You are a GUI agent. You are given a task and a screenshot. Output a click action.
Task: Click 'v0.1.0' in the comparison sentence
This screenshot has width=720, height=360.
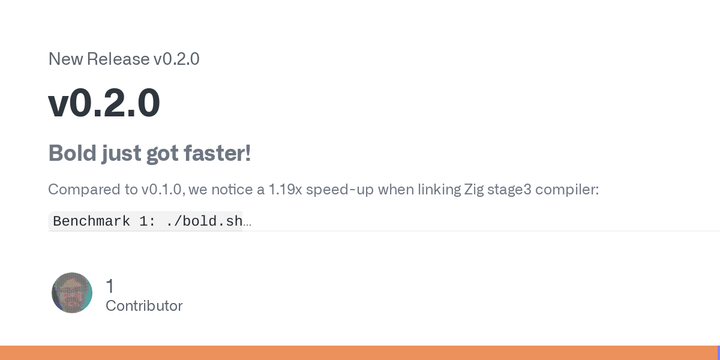click(x=162, y=189)
